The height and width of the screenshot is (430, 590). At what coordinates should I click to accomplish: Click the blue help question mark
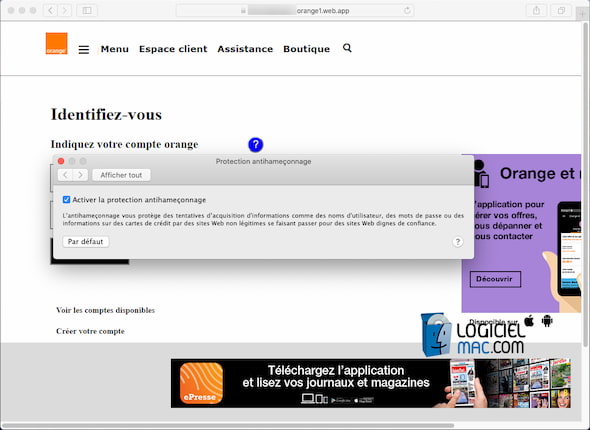[255, 144]
